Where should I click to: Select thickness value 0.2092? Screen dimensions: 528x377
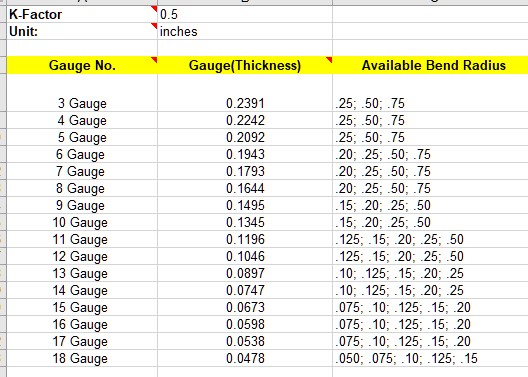[245, 137]
